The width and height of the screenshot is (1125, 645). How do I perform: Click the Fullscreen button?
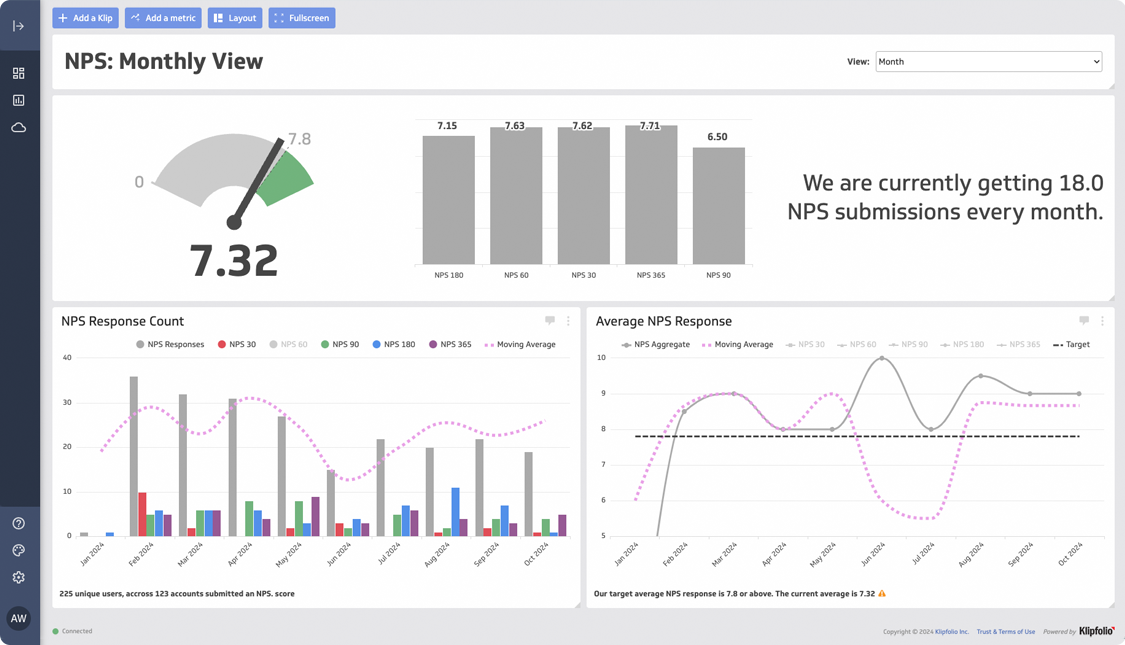pyautogui.click(x=301, y=18)
